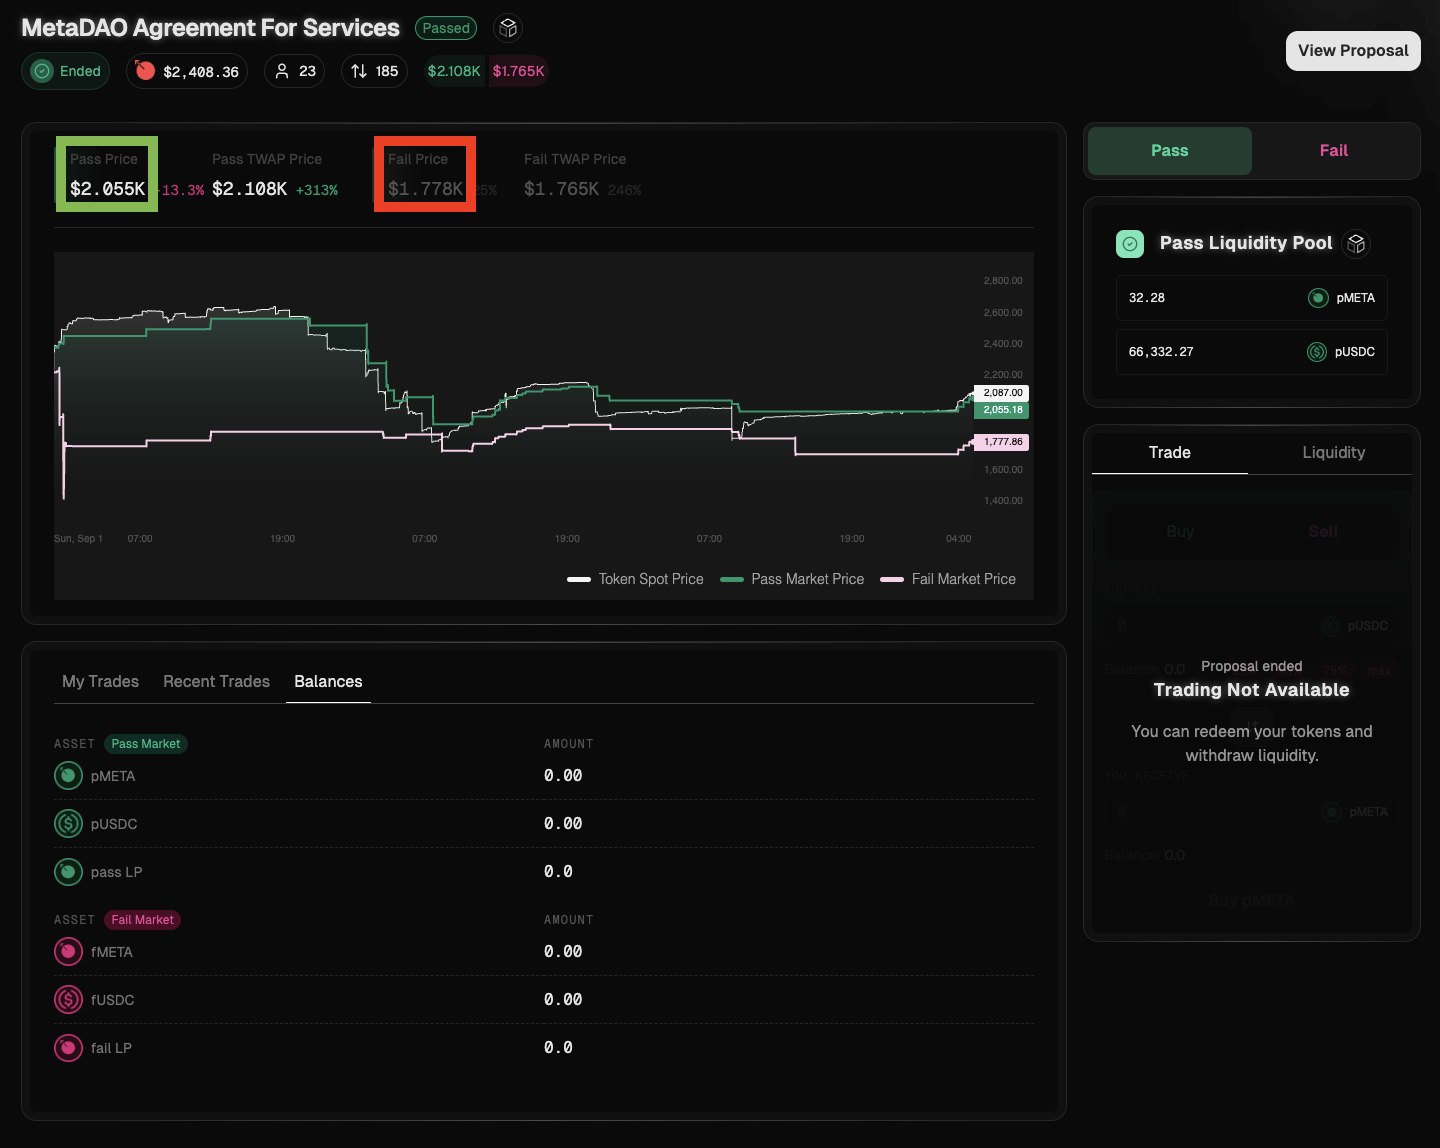Click the trades arrows icon showing 185
This screenshot has height=1148, width=1440.
359,71
